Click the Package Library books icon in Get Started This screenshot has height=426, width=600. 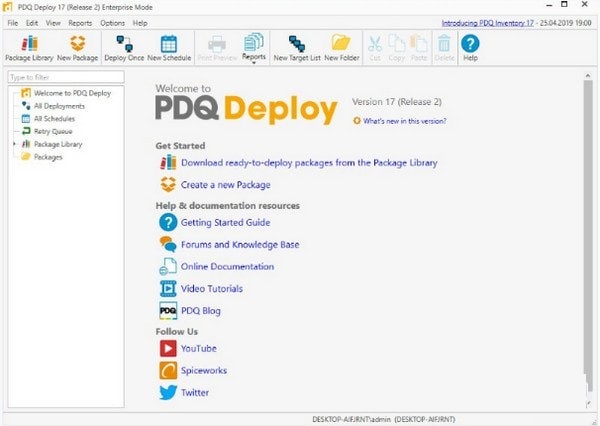(x=168, y=162)
